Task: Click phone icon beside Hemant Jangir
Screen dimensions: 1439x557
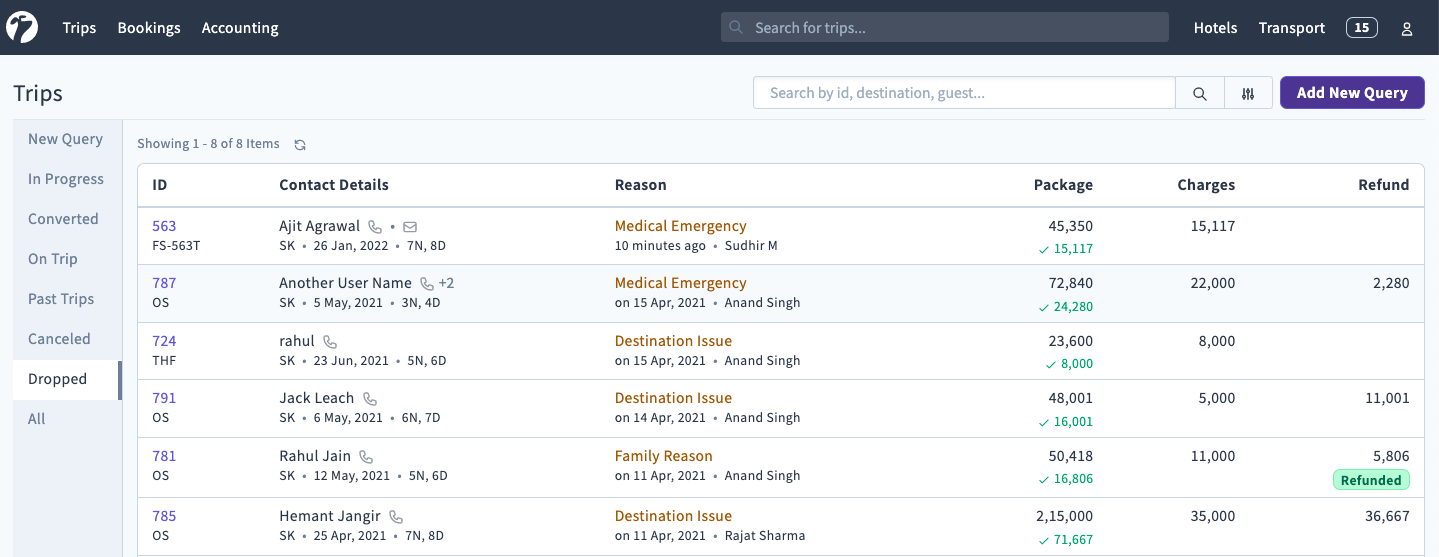Action: [396, 517]
